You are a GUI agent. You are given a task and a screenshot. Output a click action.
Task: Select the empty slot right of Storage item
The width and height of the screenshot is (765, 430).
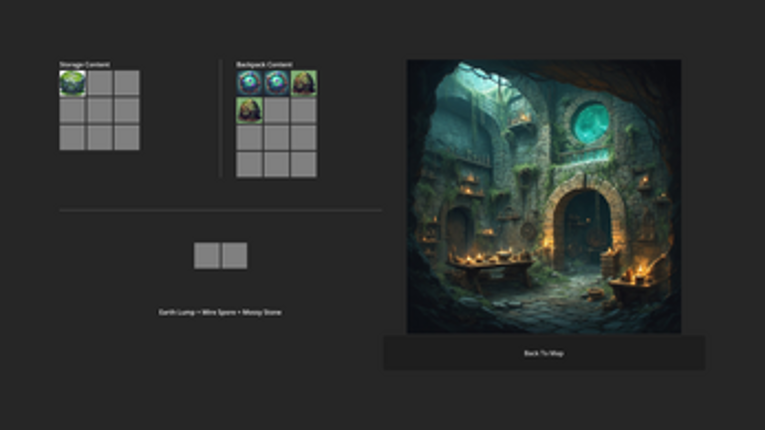tap(100, 83)
